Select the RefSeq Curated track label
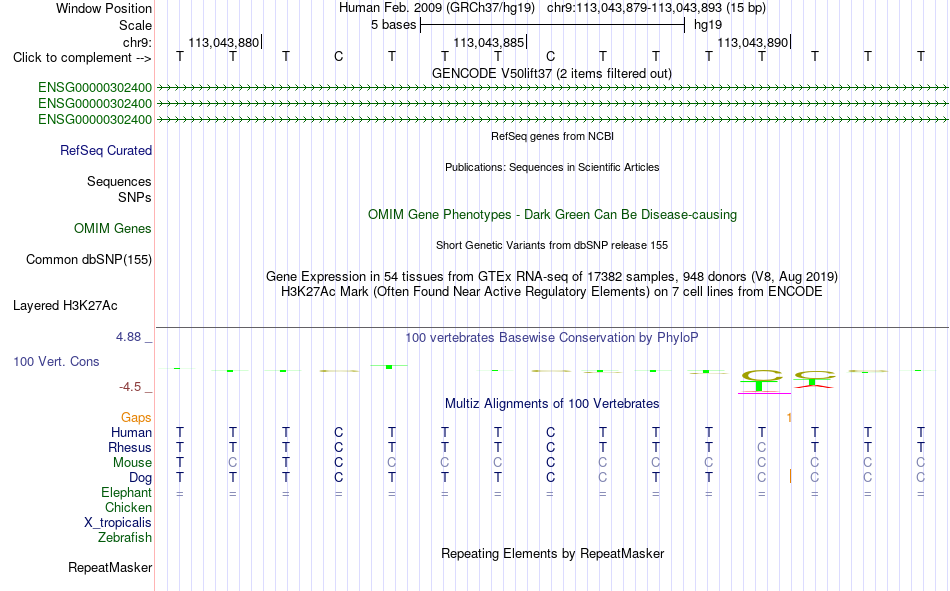950x591 pixels. (x=106, y=150)
